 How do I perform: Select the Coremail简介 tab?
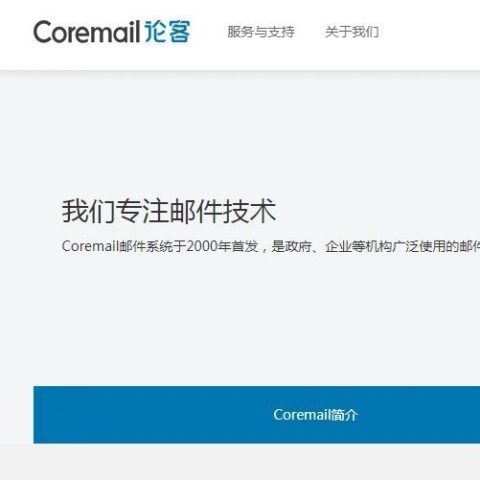coord(315,415)
